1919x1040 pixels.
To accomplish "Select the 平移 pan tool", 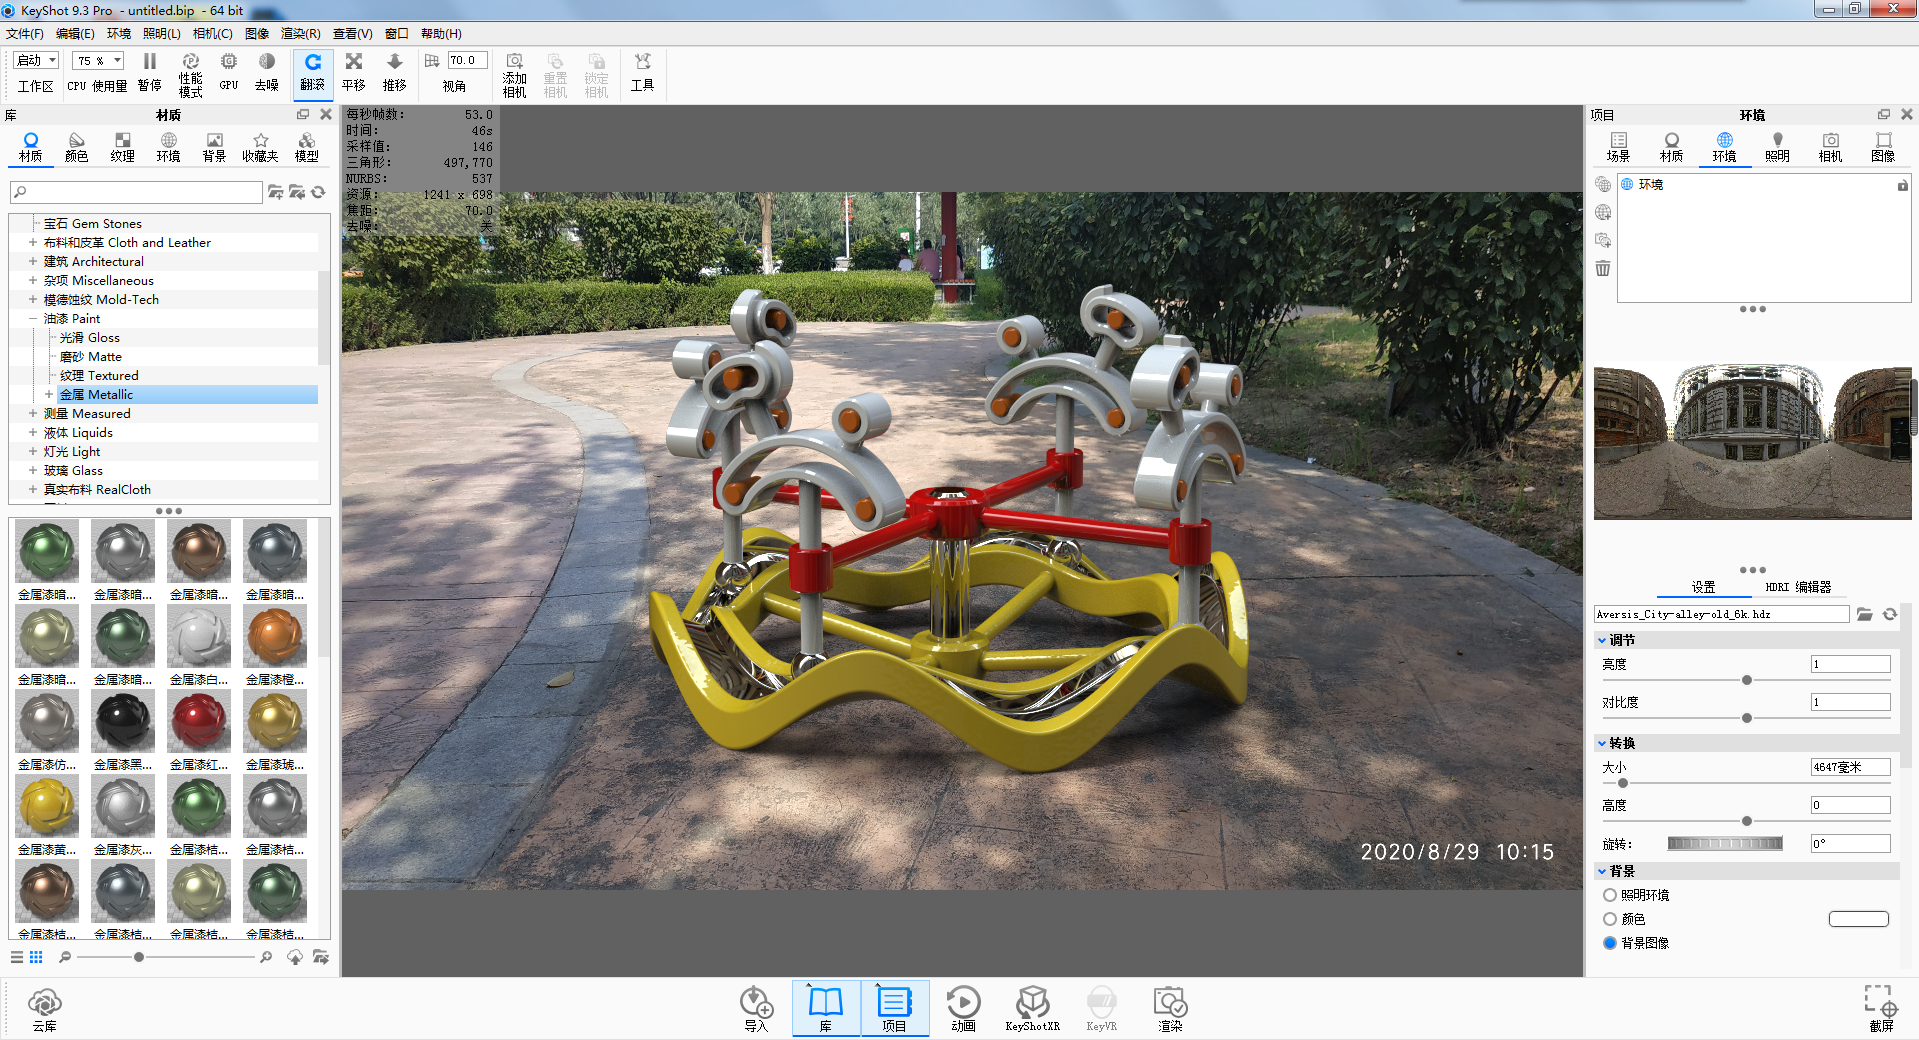I will point(354,73).
